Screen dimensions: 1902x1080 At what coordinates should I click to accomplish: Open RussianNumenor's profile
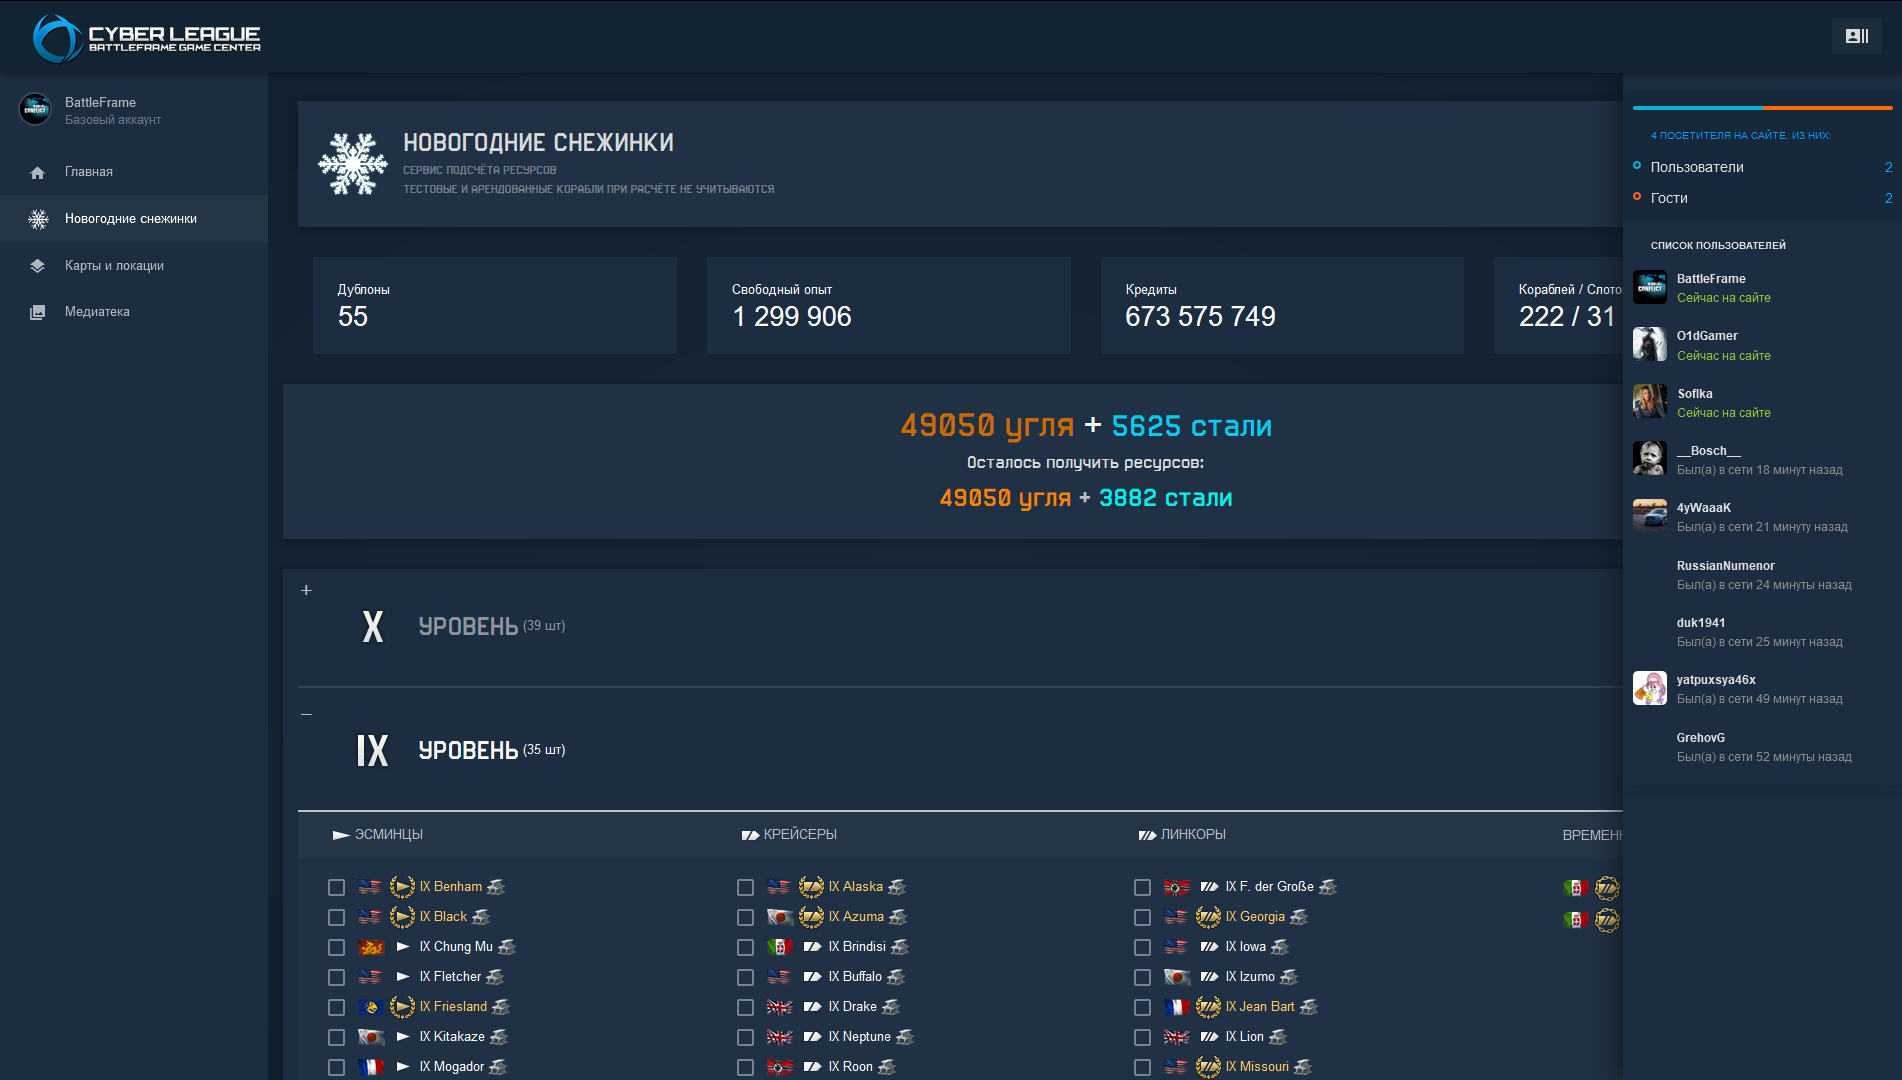(1725, 566)
